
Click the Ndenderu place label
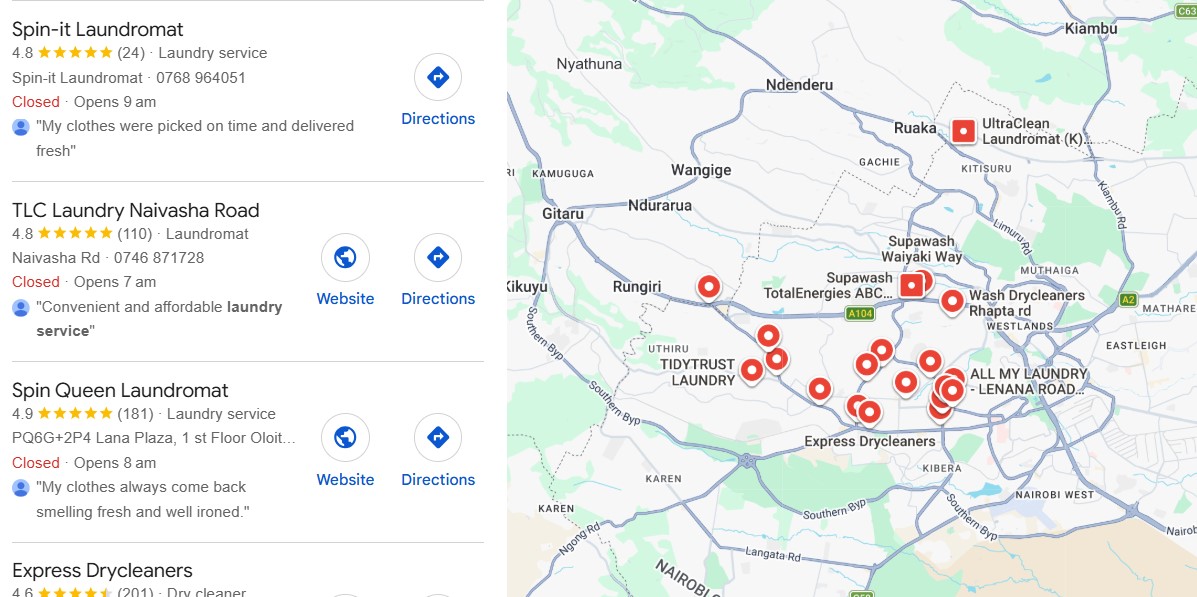click(799, 85)
